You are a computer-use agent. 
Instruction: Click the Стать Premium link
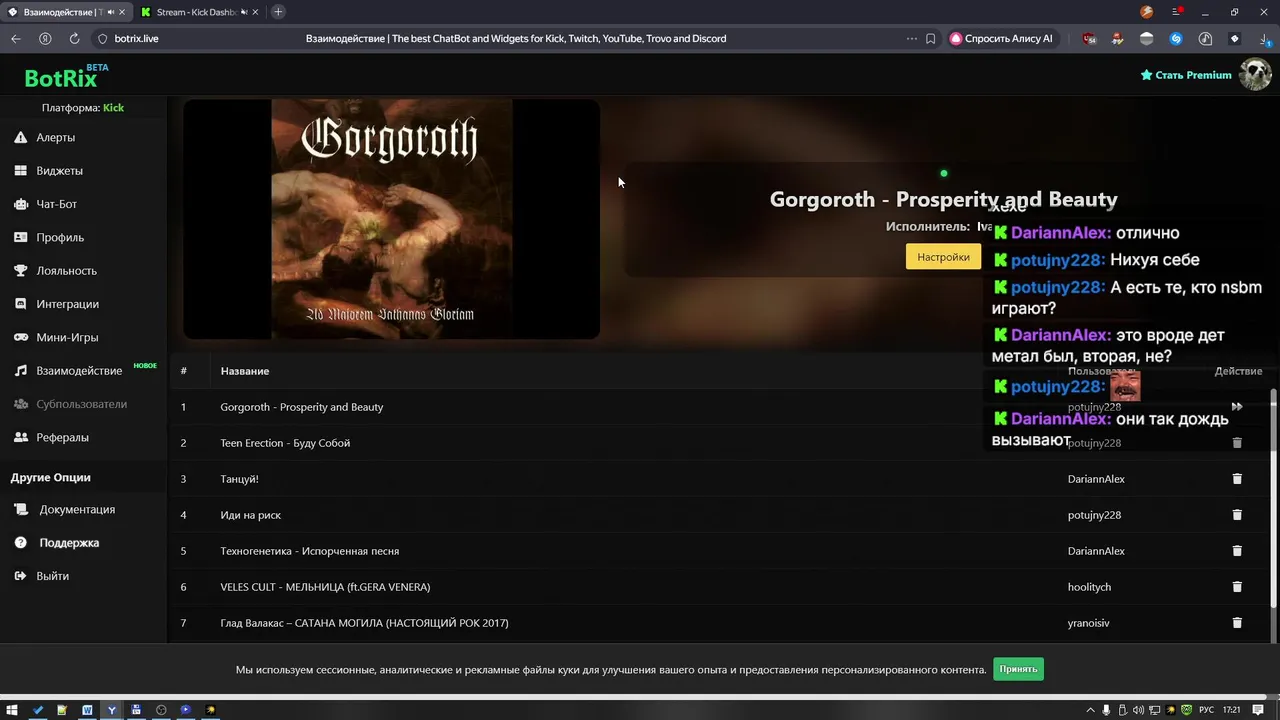pyautogui.click(x=1186, y=75)
